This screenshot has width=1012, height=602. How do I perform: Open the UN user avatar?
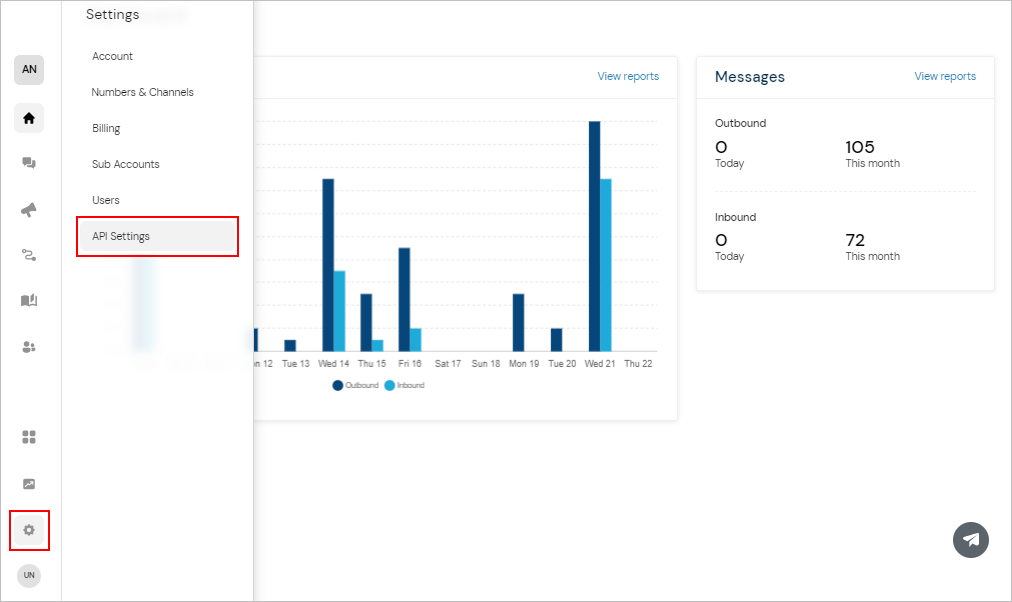tap(29, 576)
